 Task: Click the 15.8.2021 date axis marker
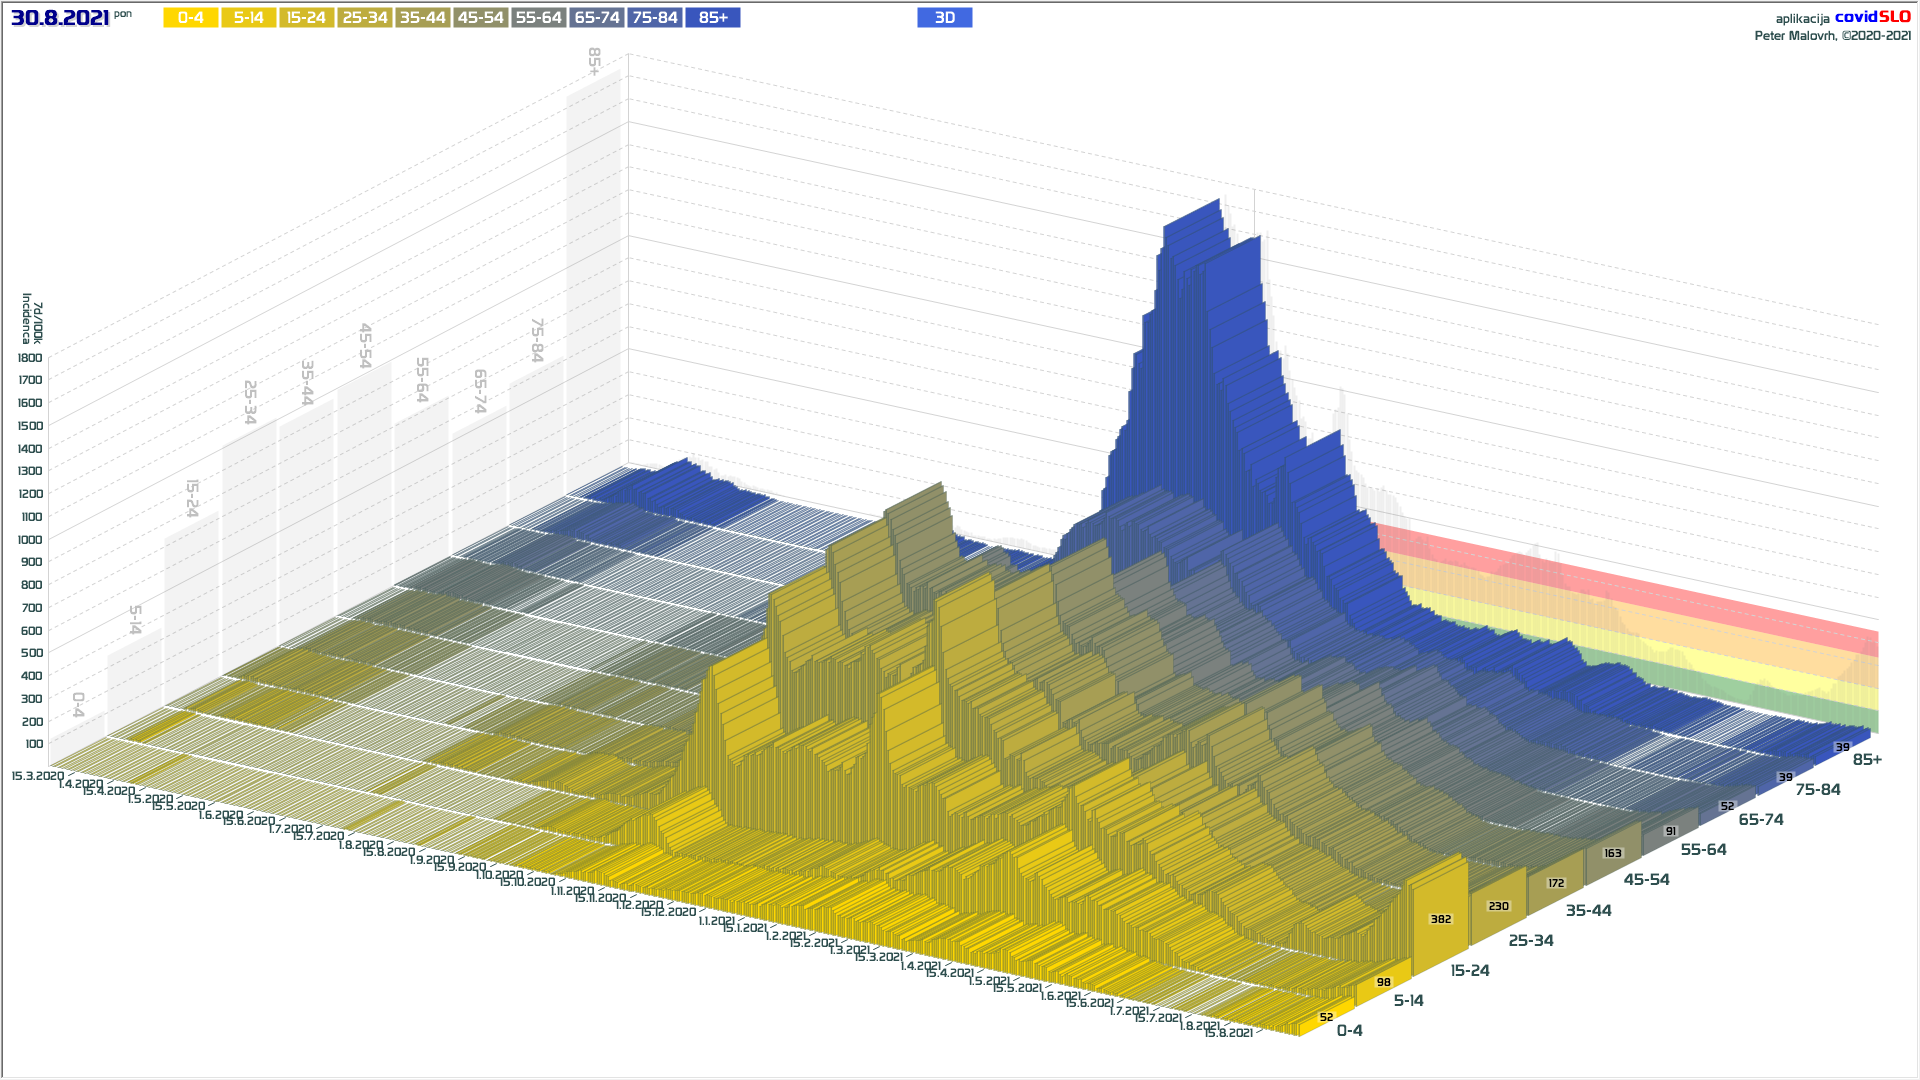1228,1033
